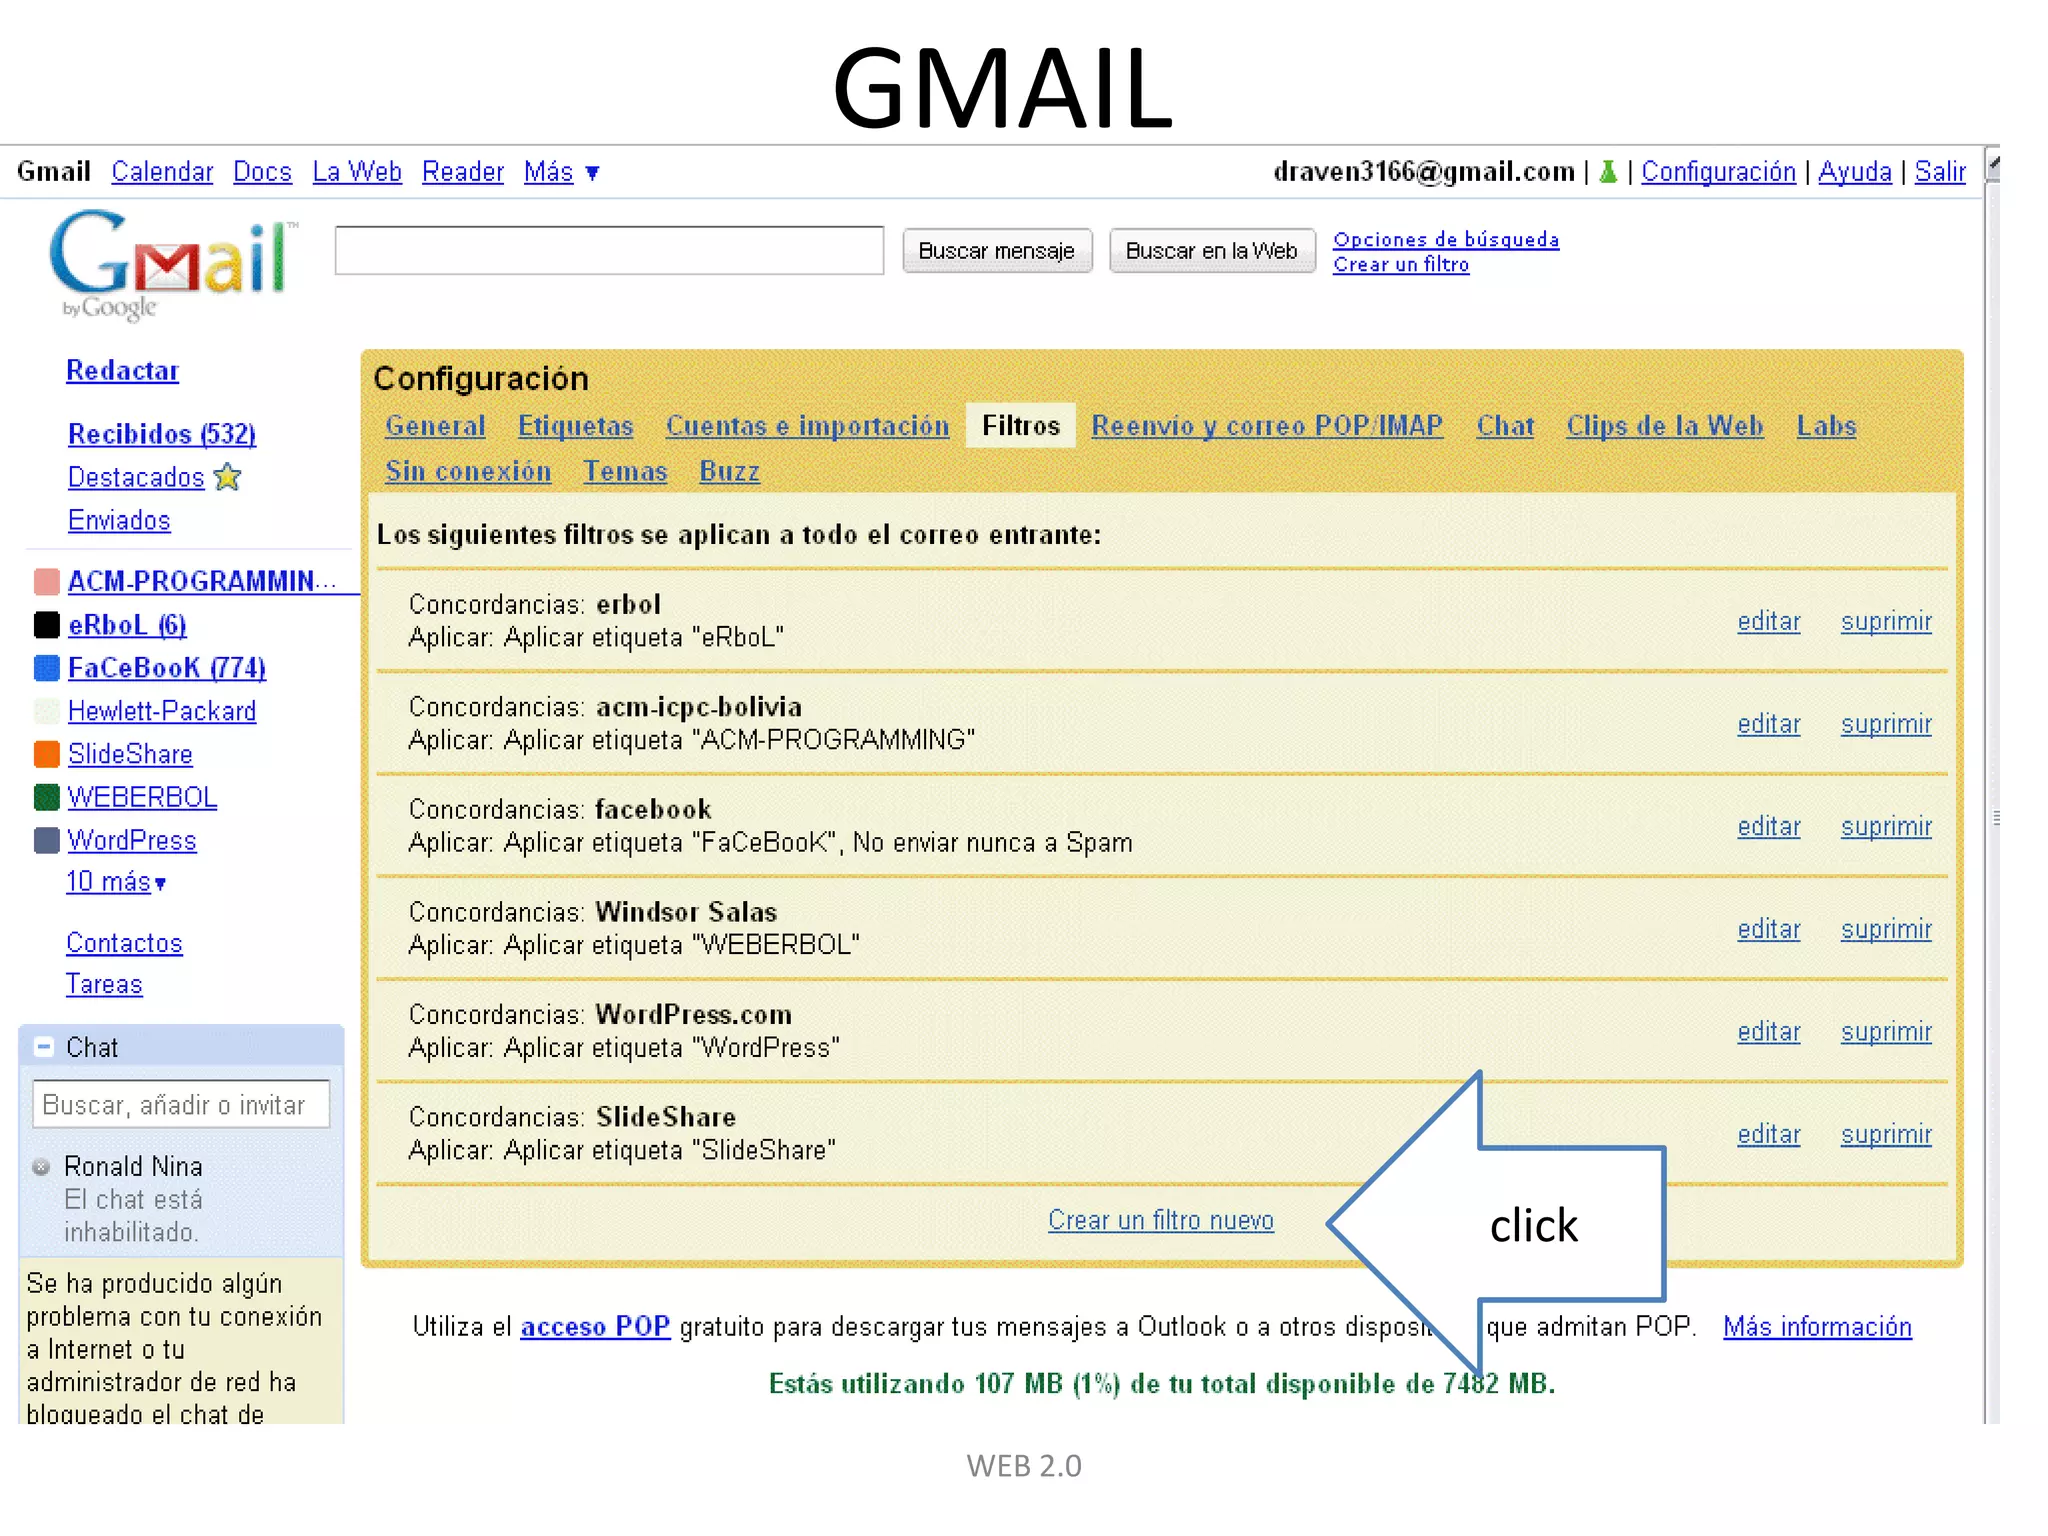Image resolution: width=2048 pixels, height=1536 pixels.
Task: Delete the SlideShare filter
Action: pos(1886,1134)
